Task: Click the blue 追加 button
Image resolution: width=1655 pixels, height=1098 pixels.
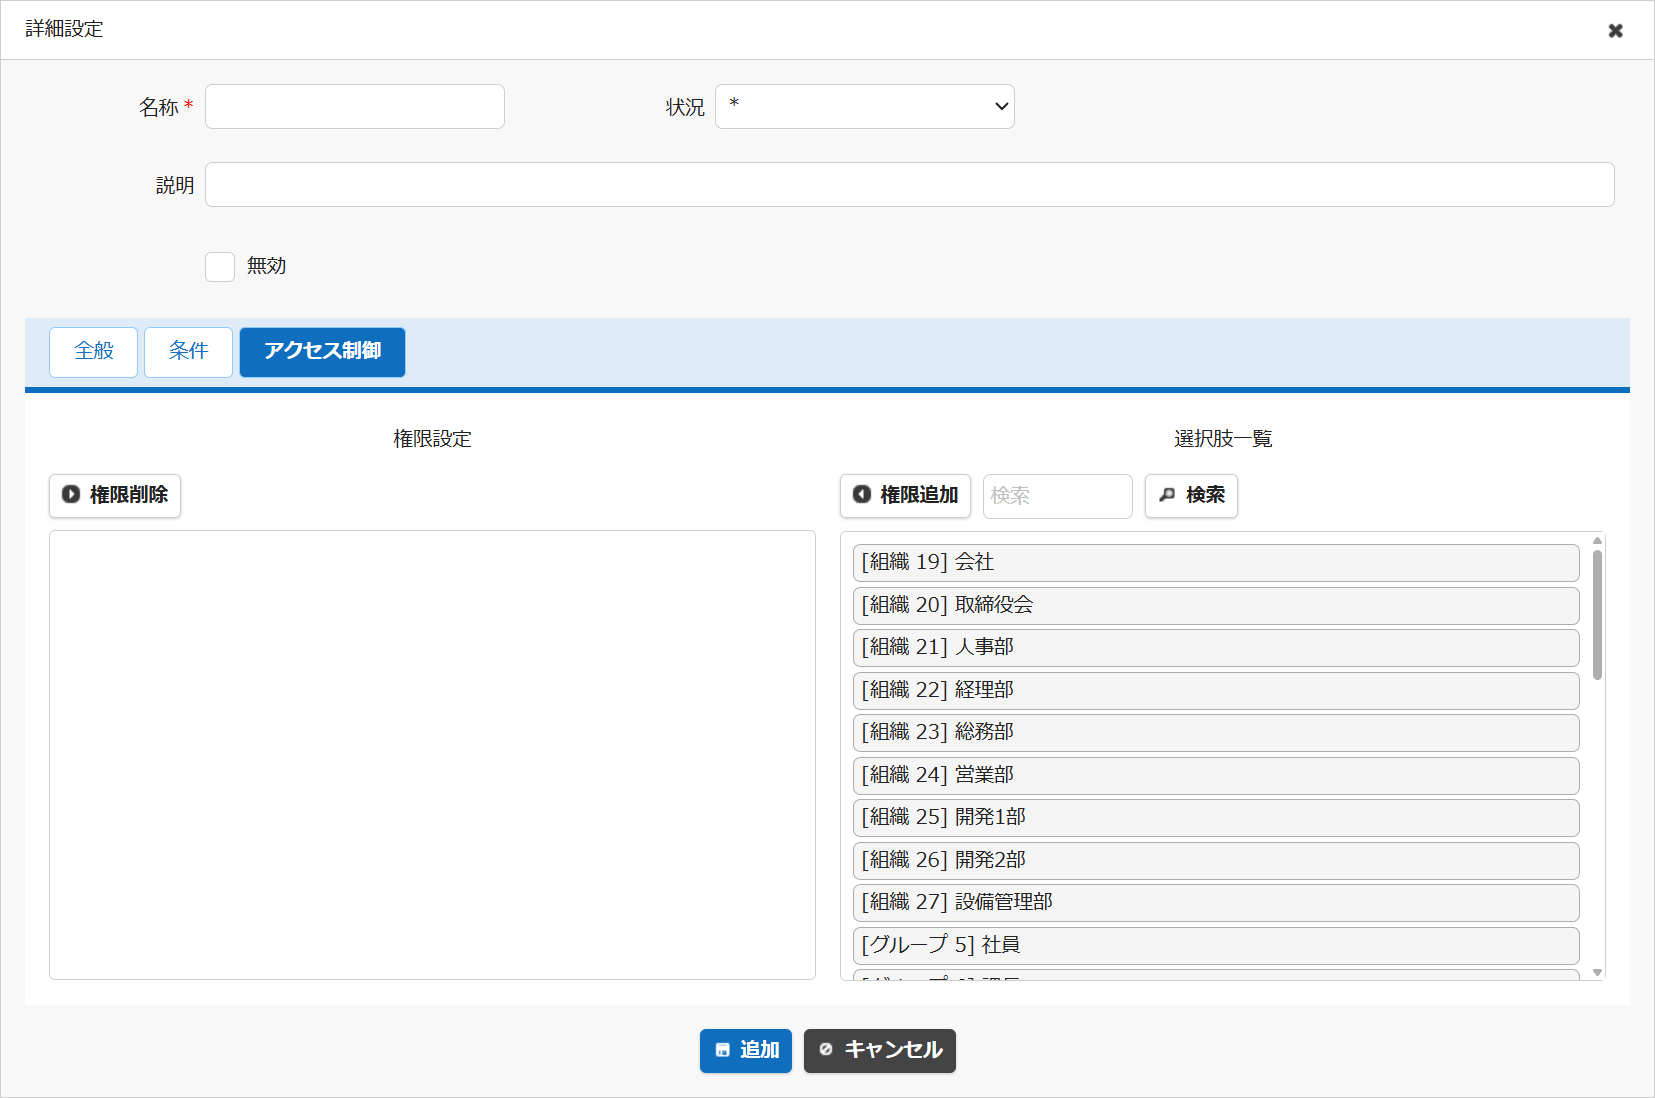Action: [x=746, y=1051]
